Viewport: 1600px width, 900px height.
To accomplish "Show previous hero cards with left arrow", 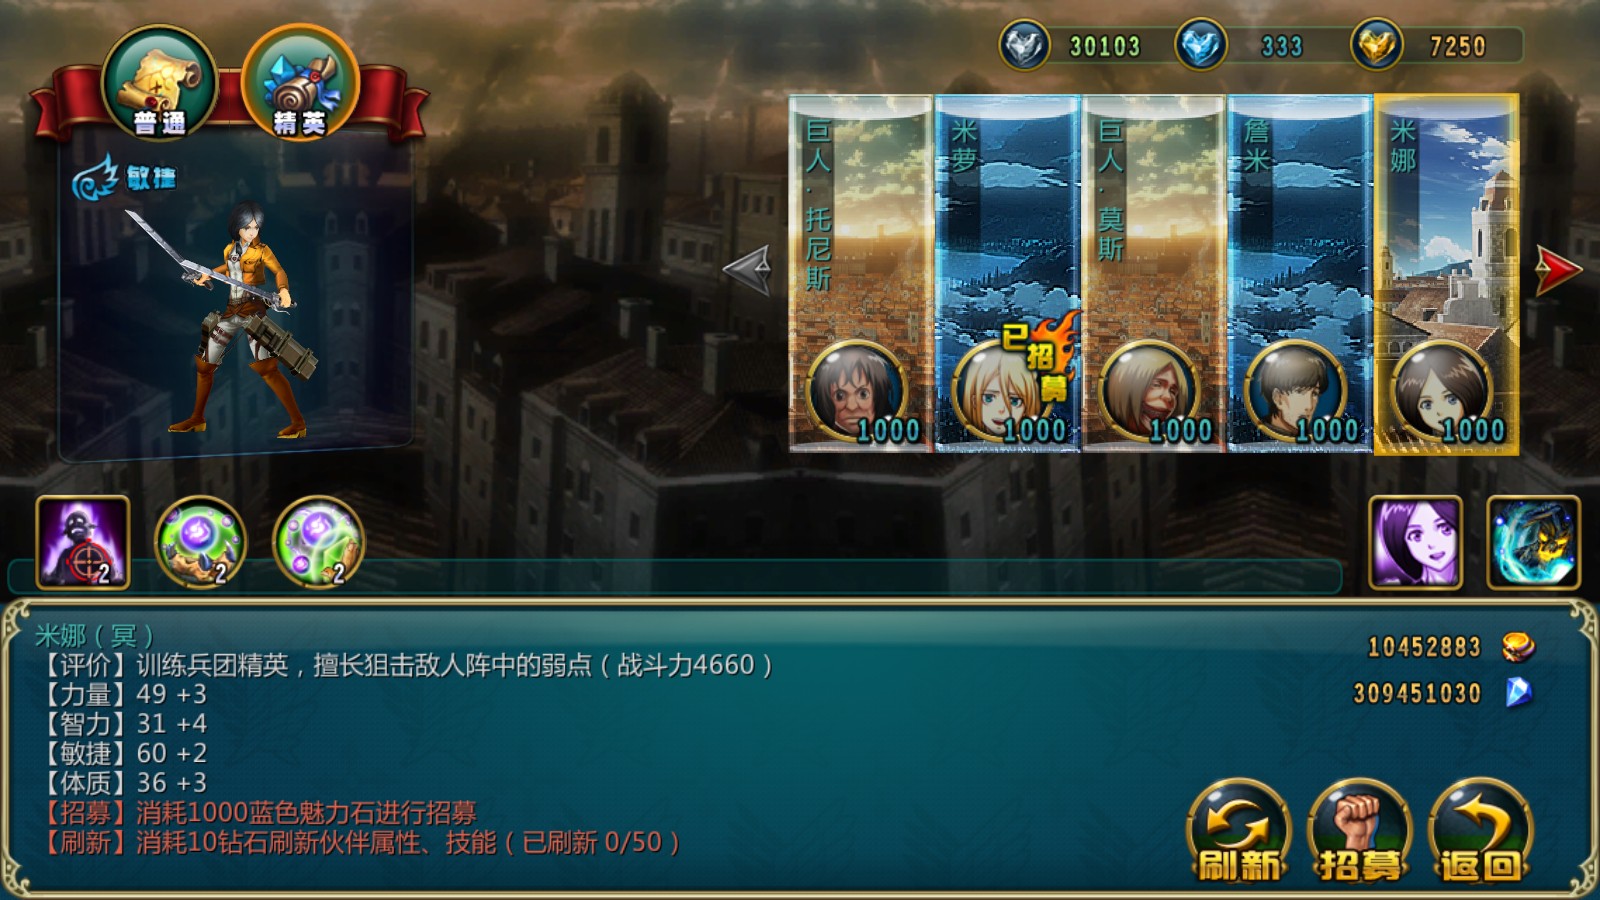I will click(x=747, y=269).
